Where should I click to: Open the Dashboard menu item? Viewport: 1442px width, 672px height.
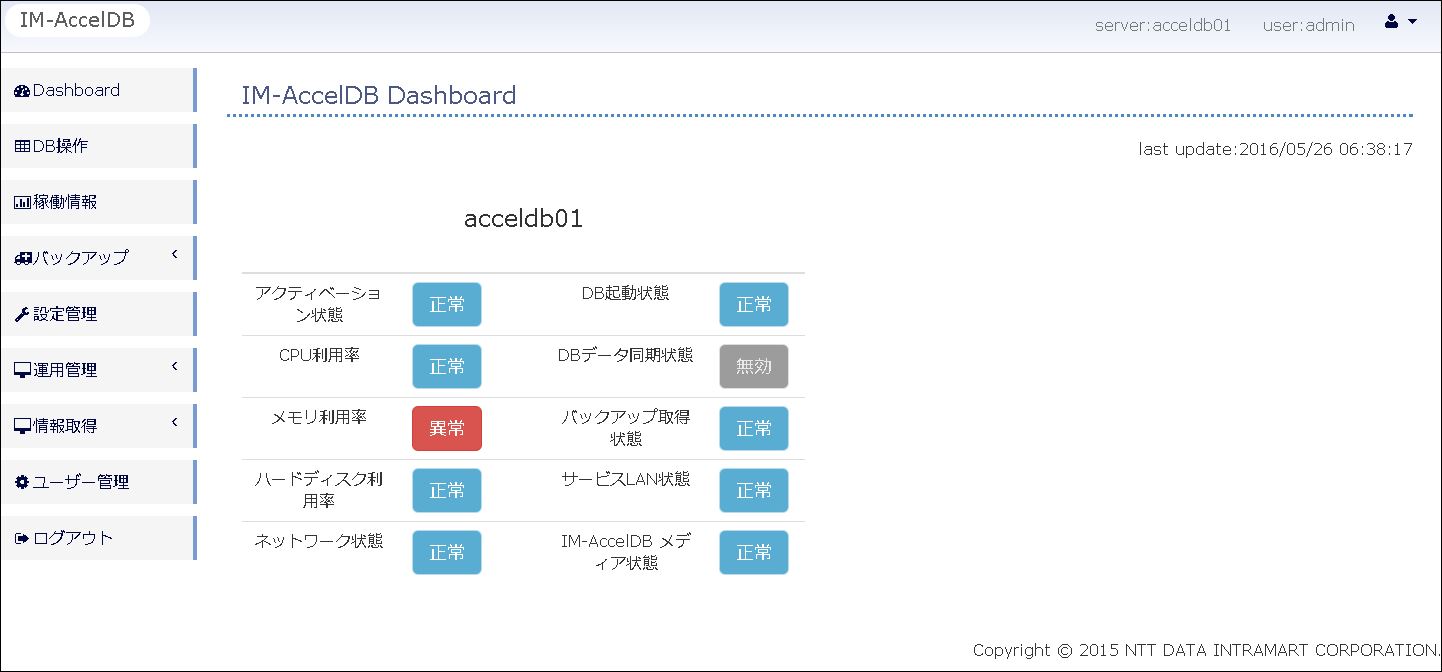point(97,90)
